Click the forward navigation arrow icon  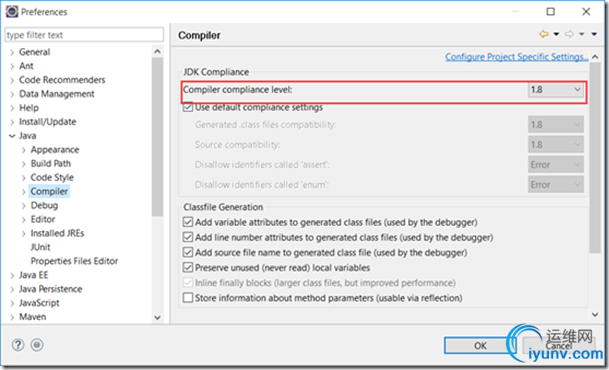coord(569,34)
